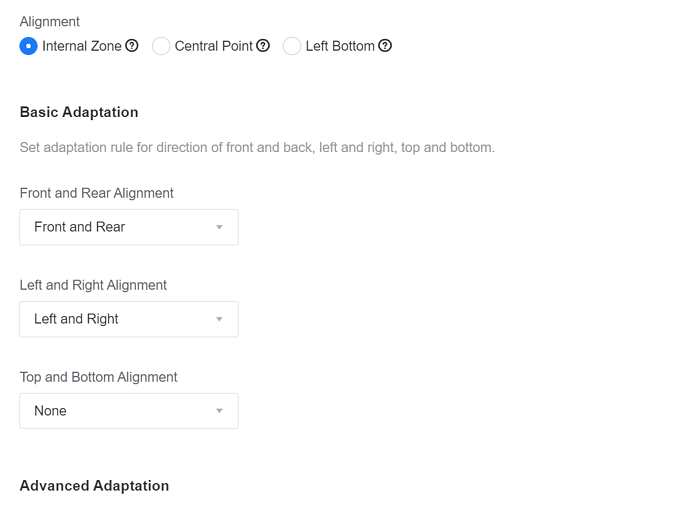Click the Left Bottom label text
This screenshot has height=505, width=688.
(x=340, y=46)
